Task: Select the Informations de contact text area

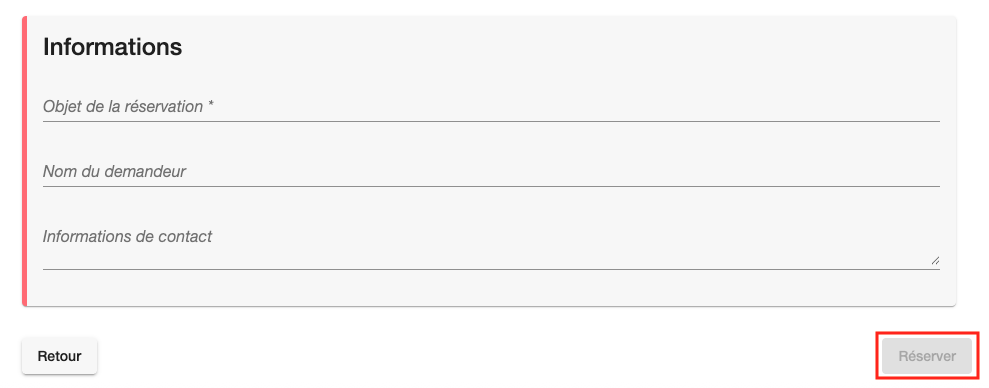Action: pyautogui.click(x=491, y=247)
